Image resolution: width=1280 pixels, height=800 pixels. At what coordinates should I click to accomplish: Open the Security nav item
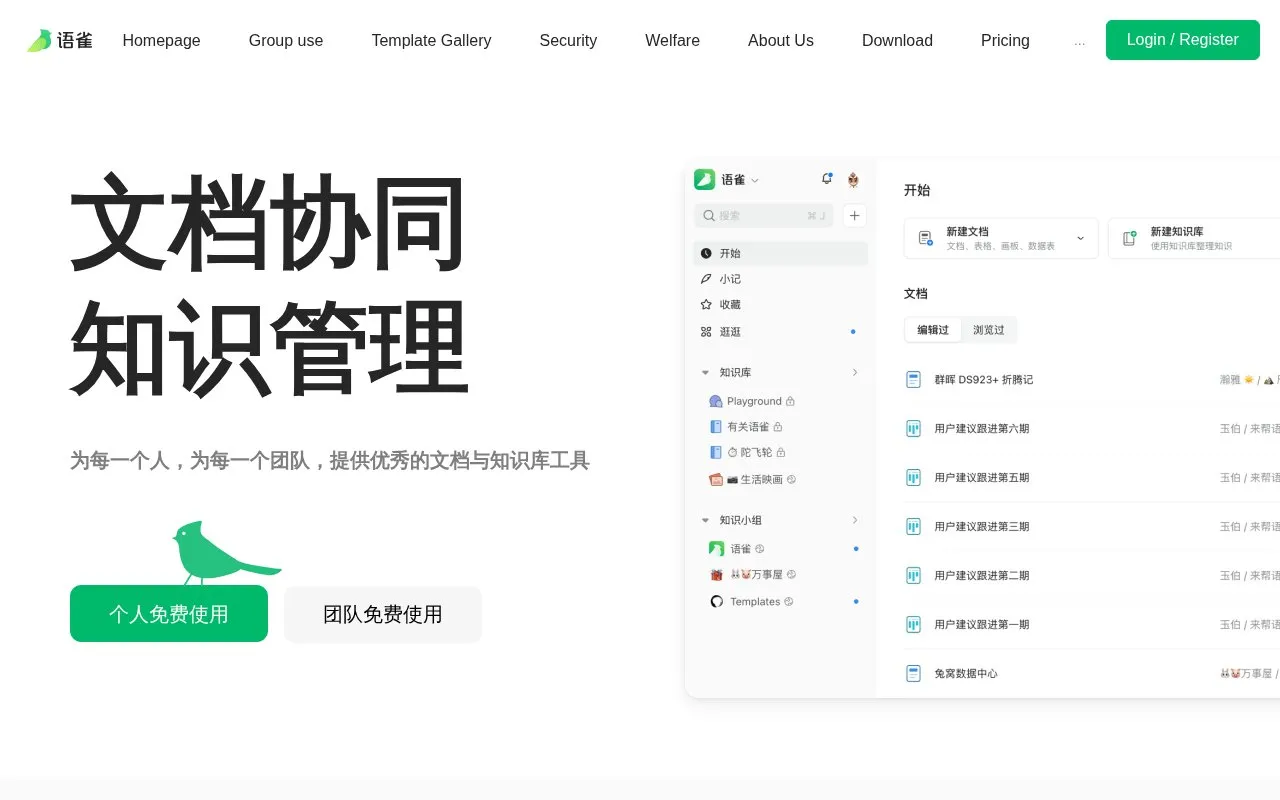pyautogui.click(x=568, y=40)
